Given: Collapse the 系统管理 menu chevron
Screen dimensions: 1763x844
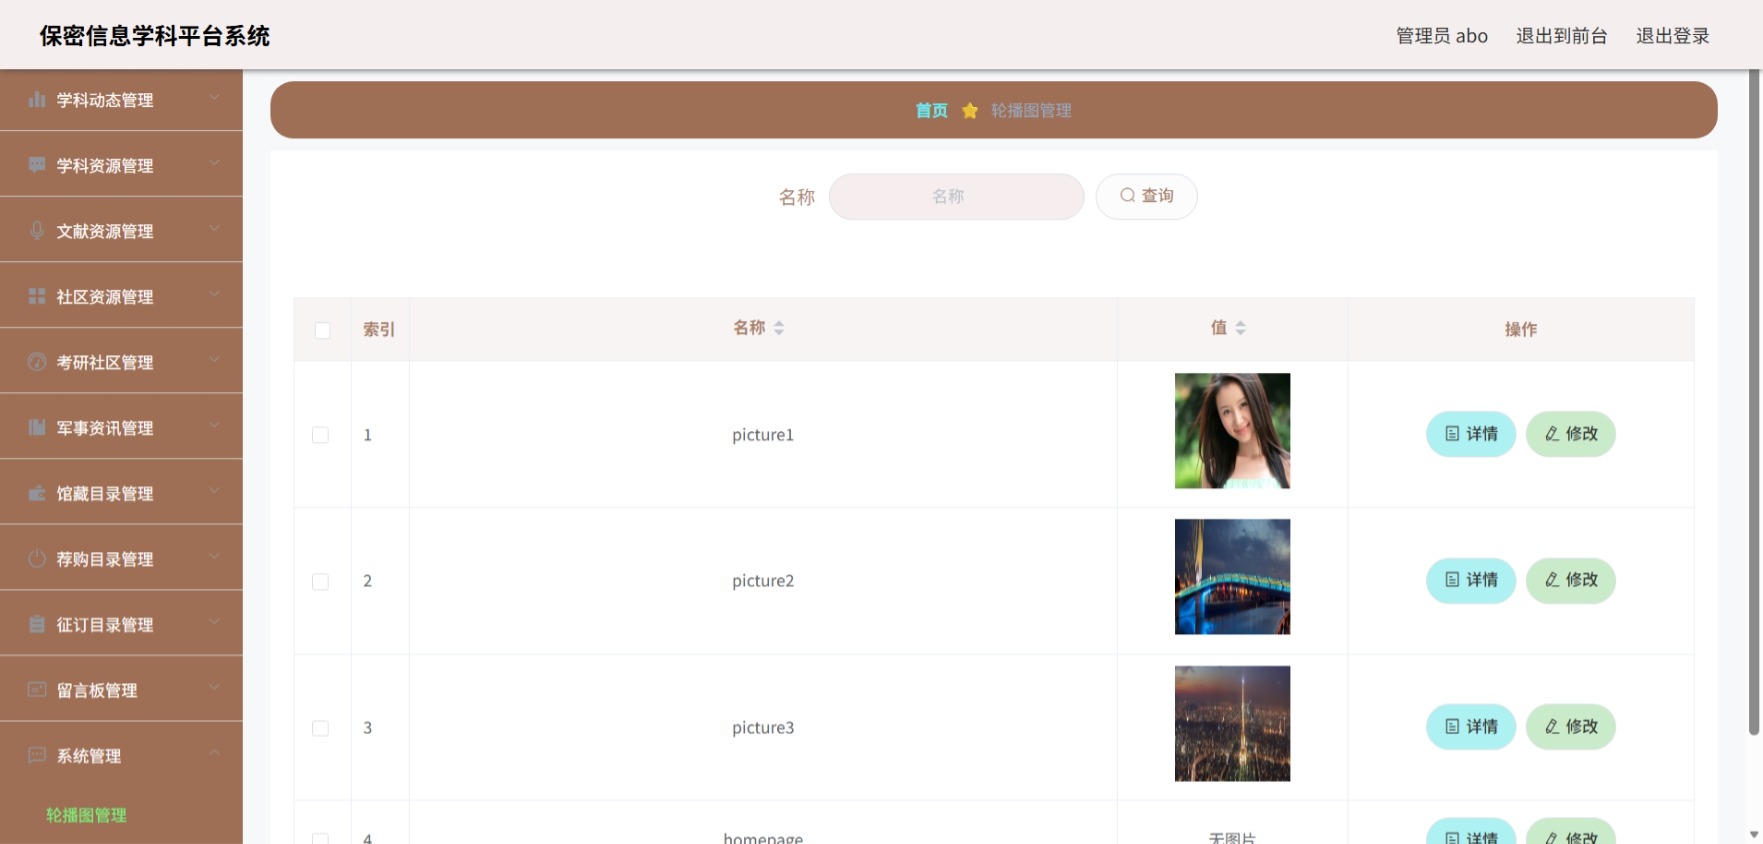Looking at the screenshot, I should (214, 753).
